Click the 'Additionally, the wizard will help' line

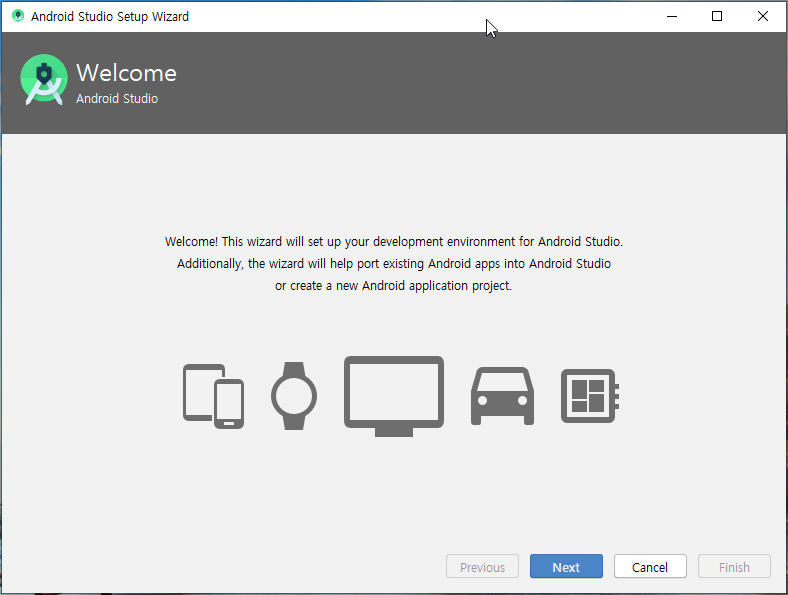393,264
